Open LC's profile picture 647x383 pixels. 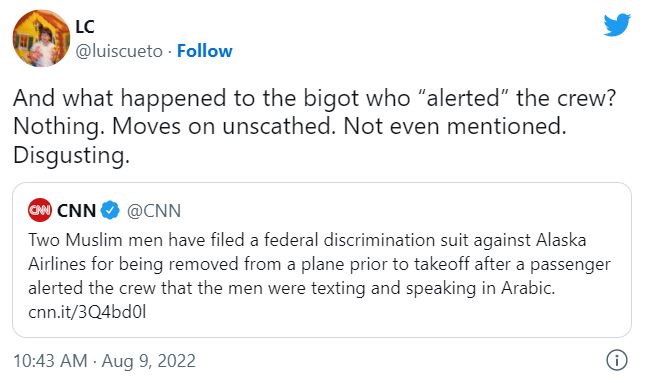(41, 38)
